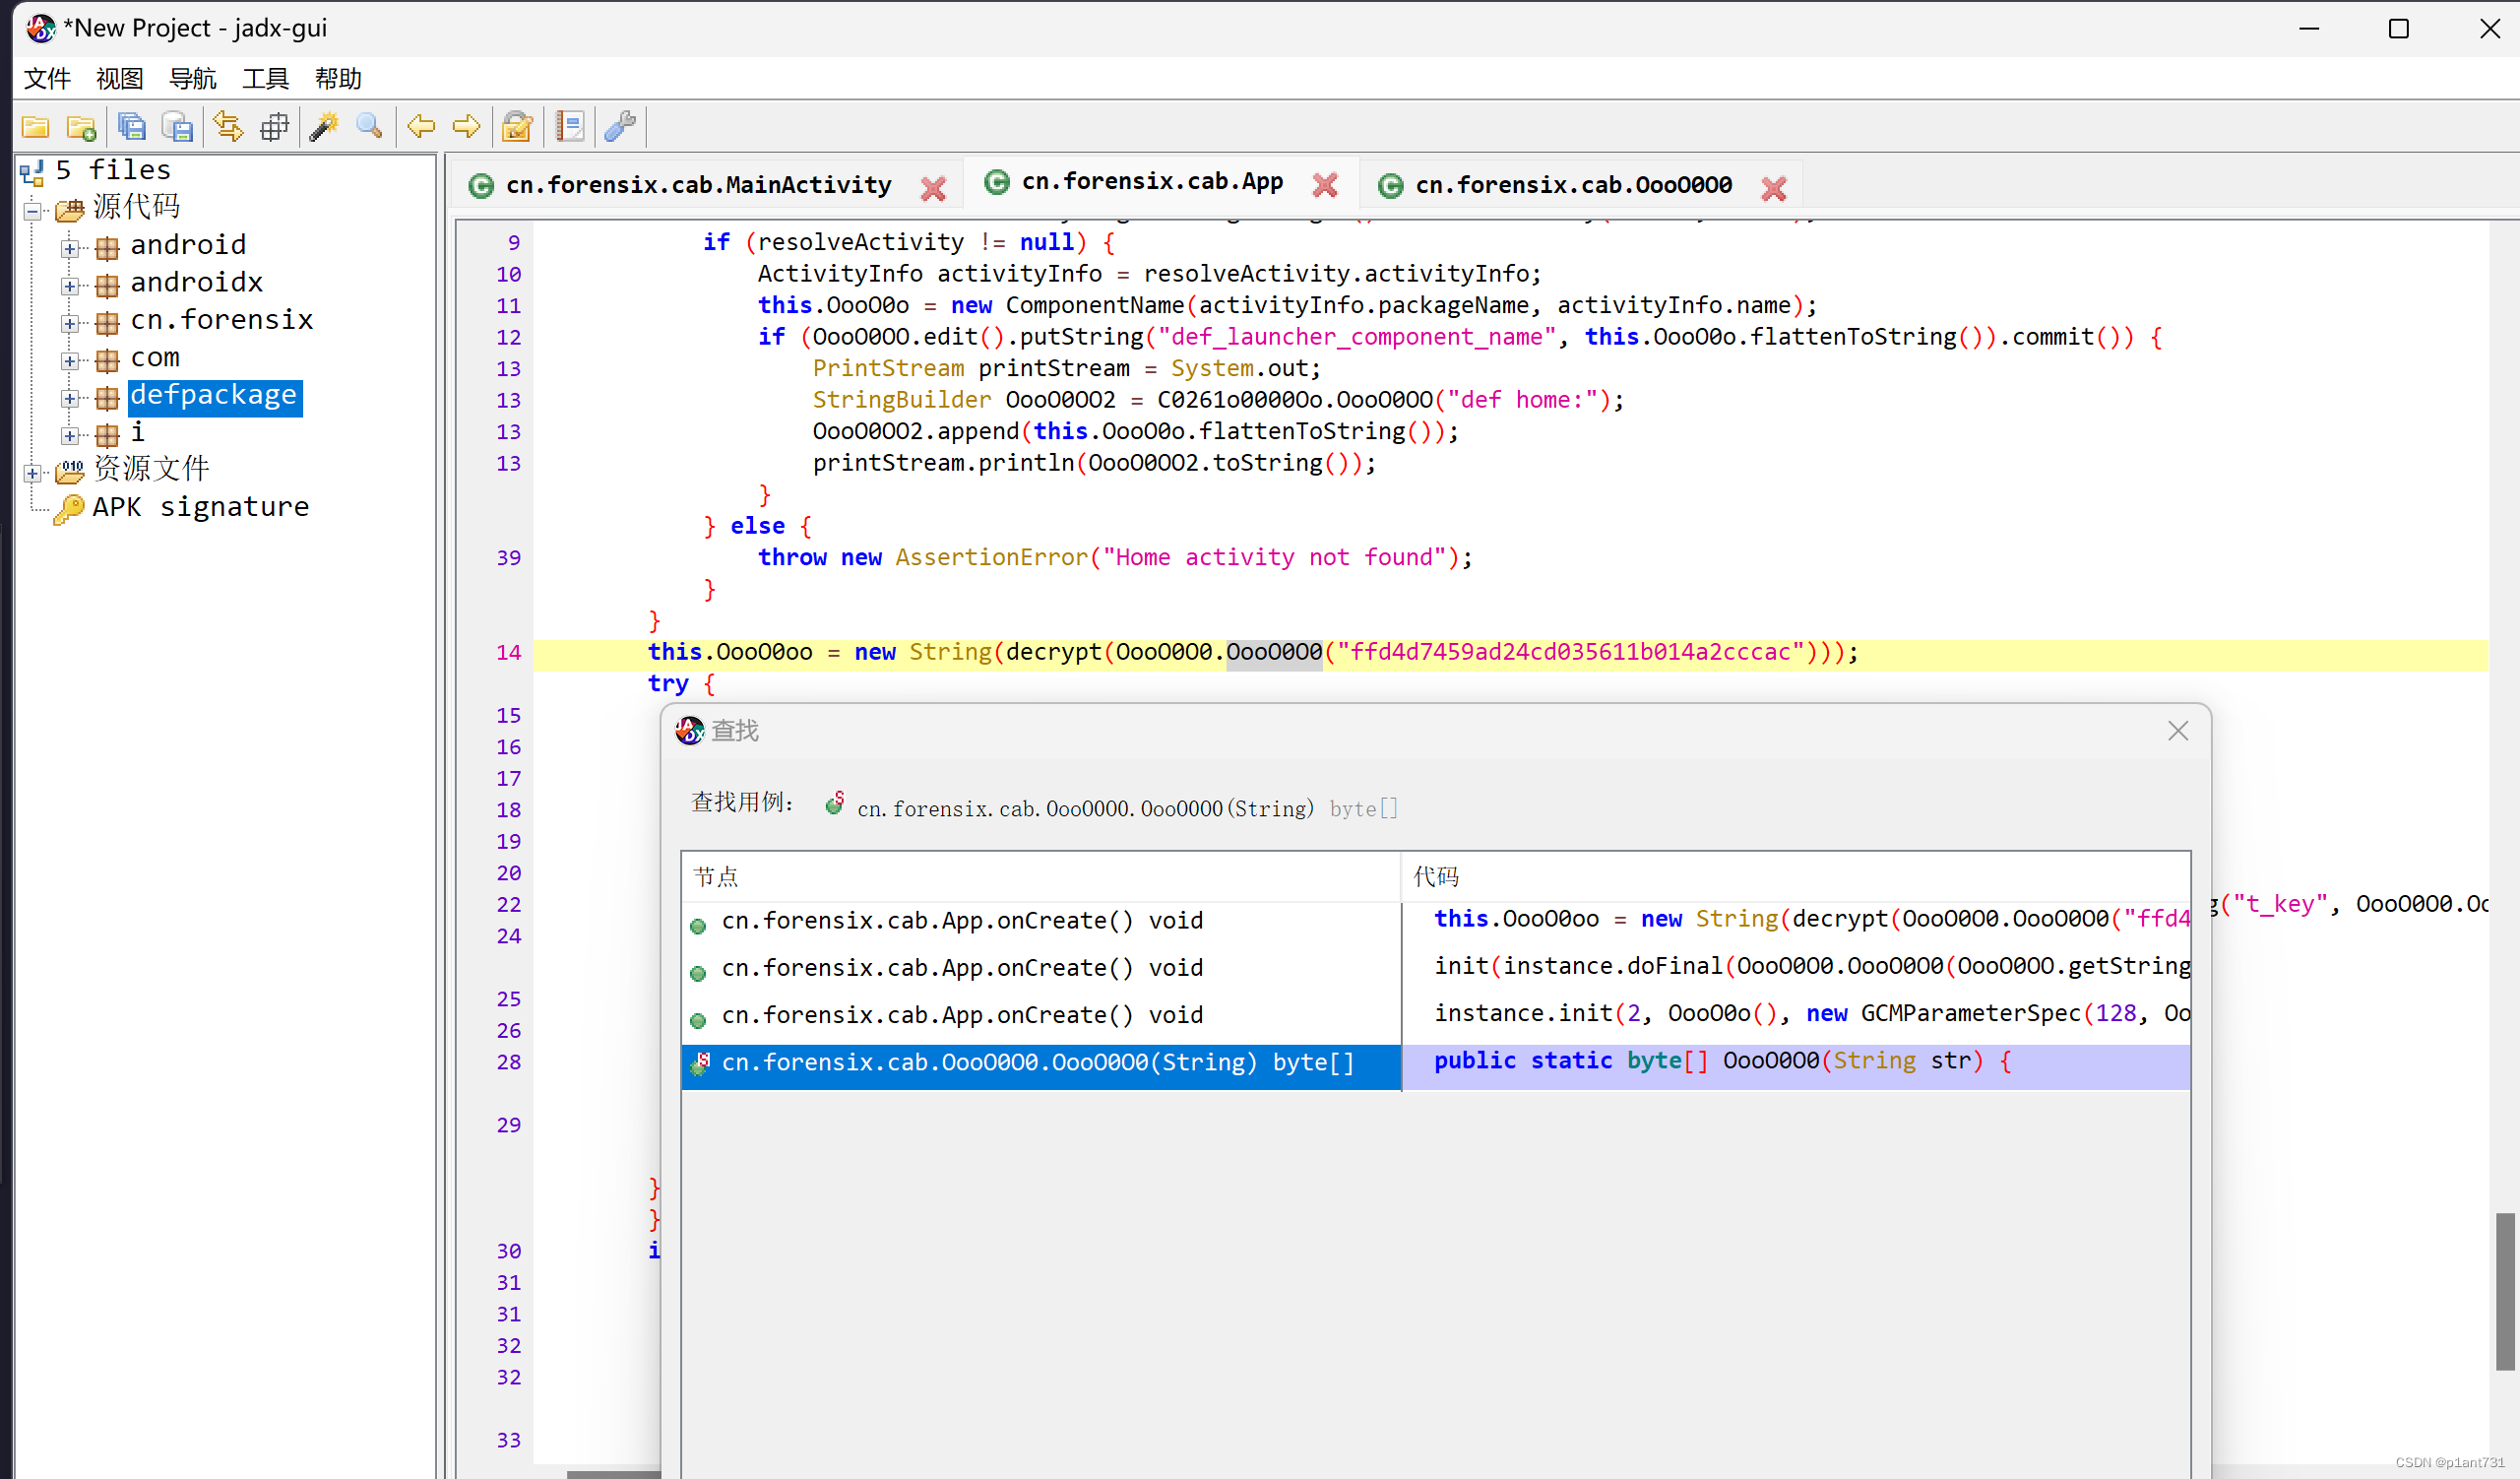Navigate forward with right arrow icon
Screen dimensions: 2520x1479
[x=467, y=127]
